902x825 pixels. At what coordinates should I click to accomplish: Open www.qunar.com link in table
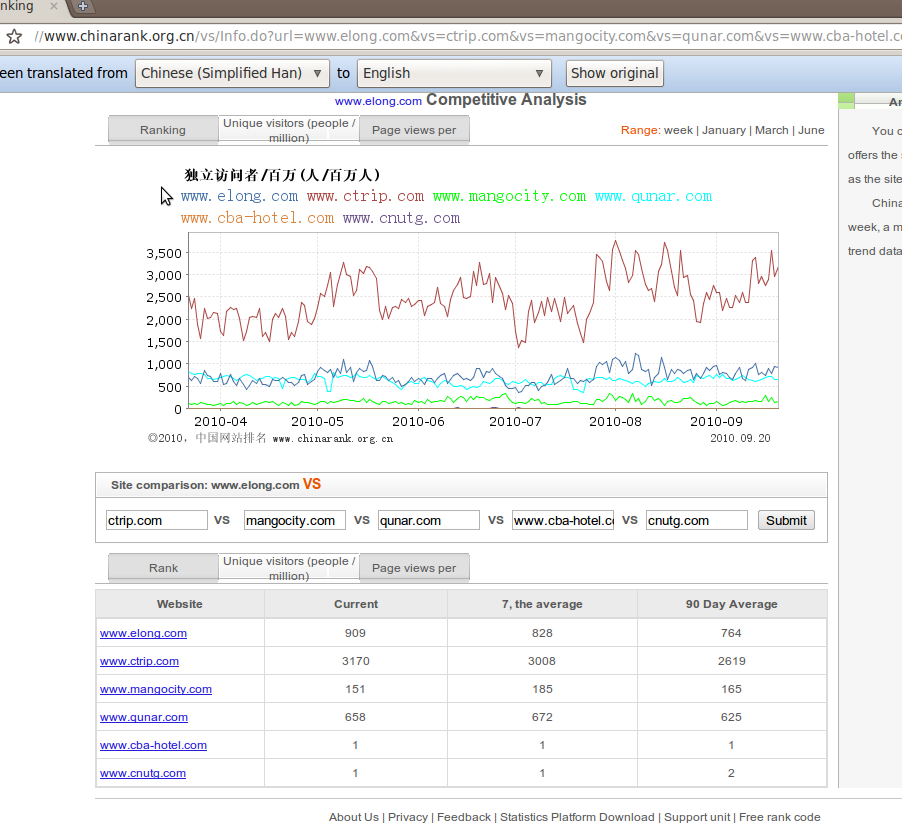click(144, 717)
